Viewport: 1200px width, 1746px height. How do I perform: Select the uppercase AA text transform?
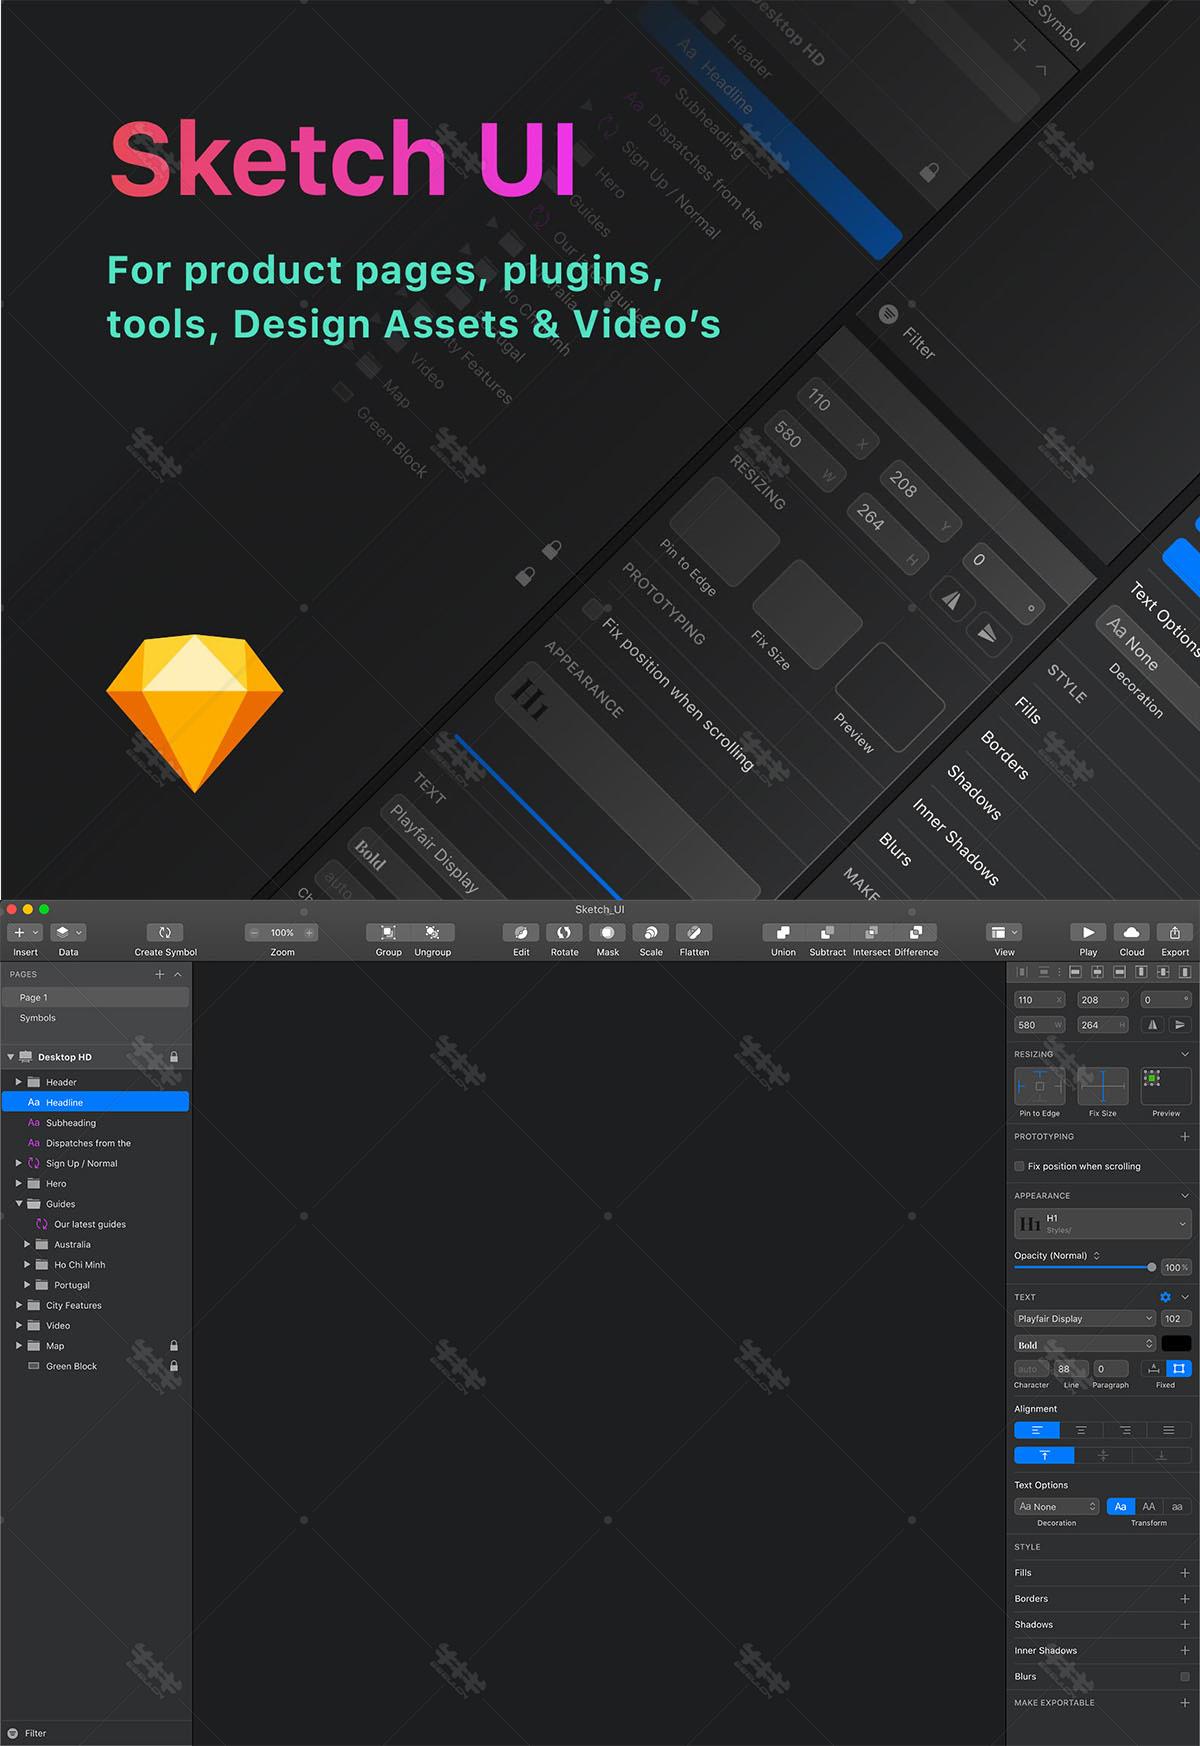[1149, 1507]
